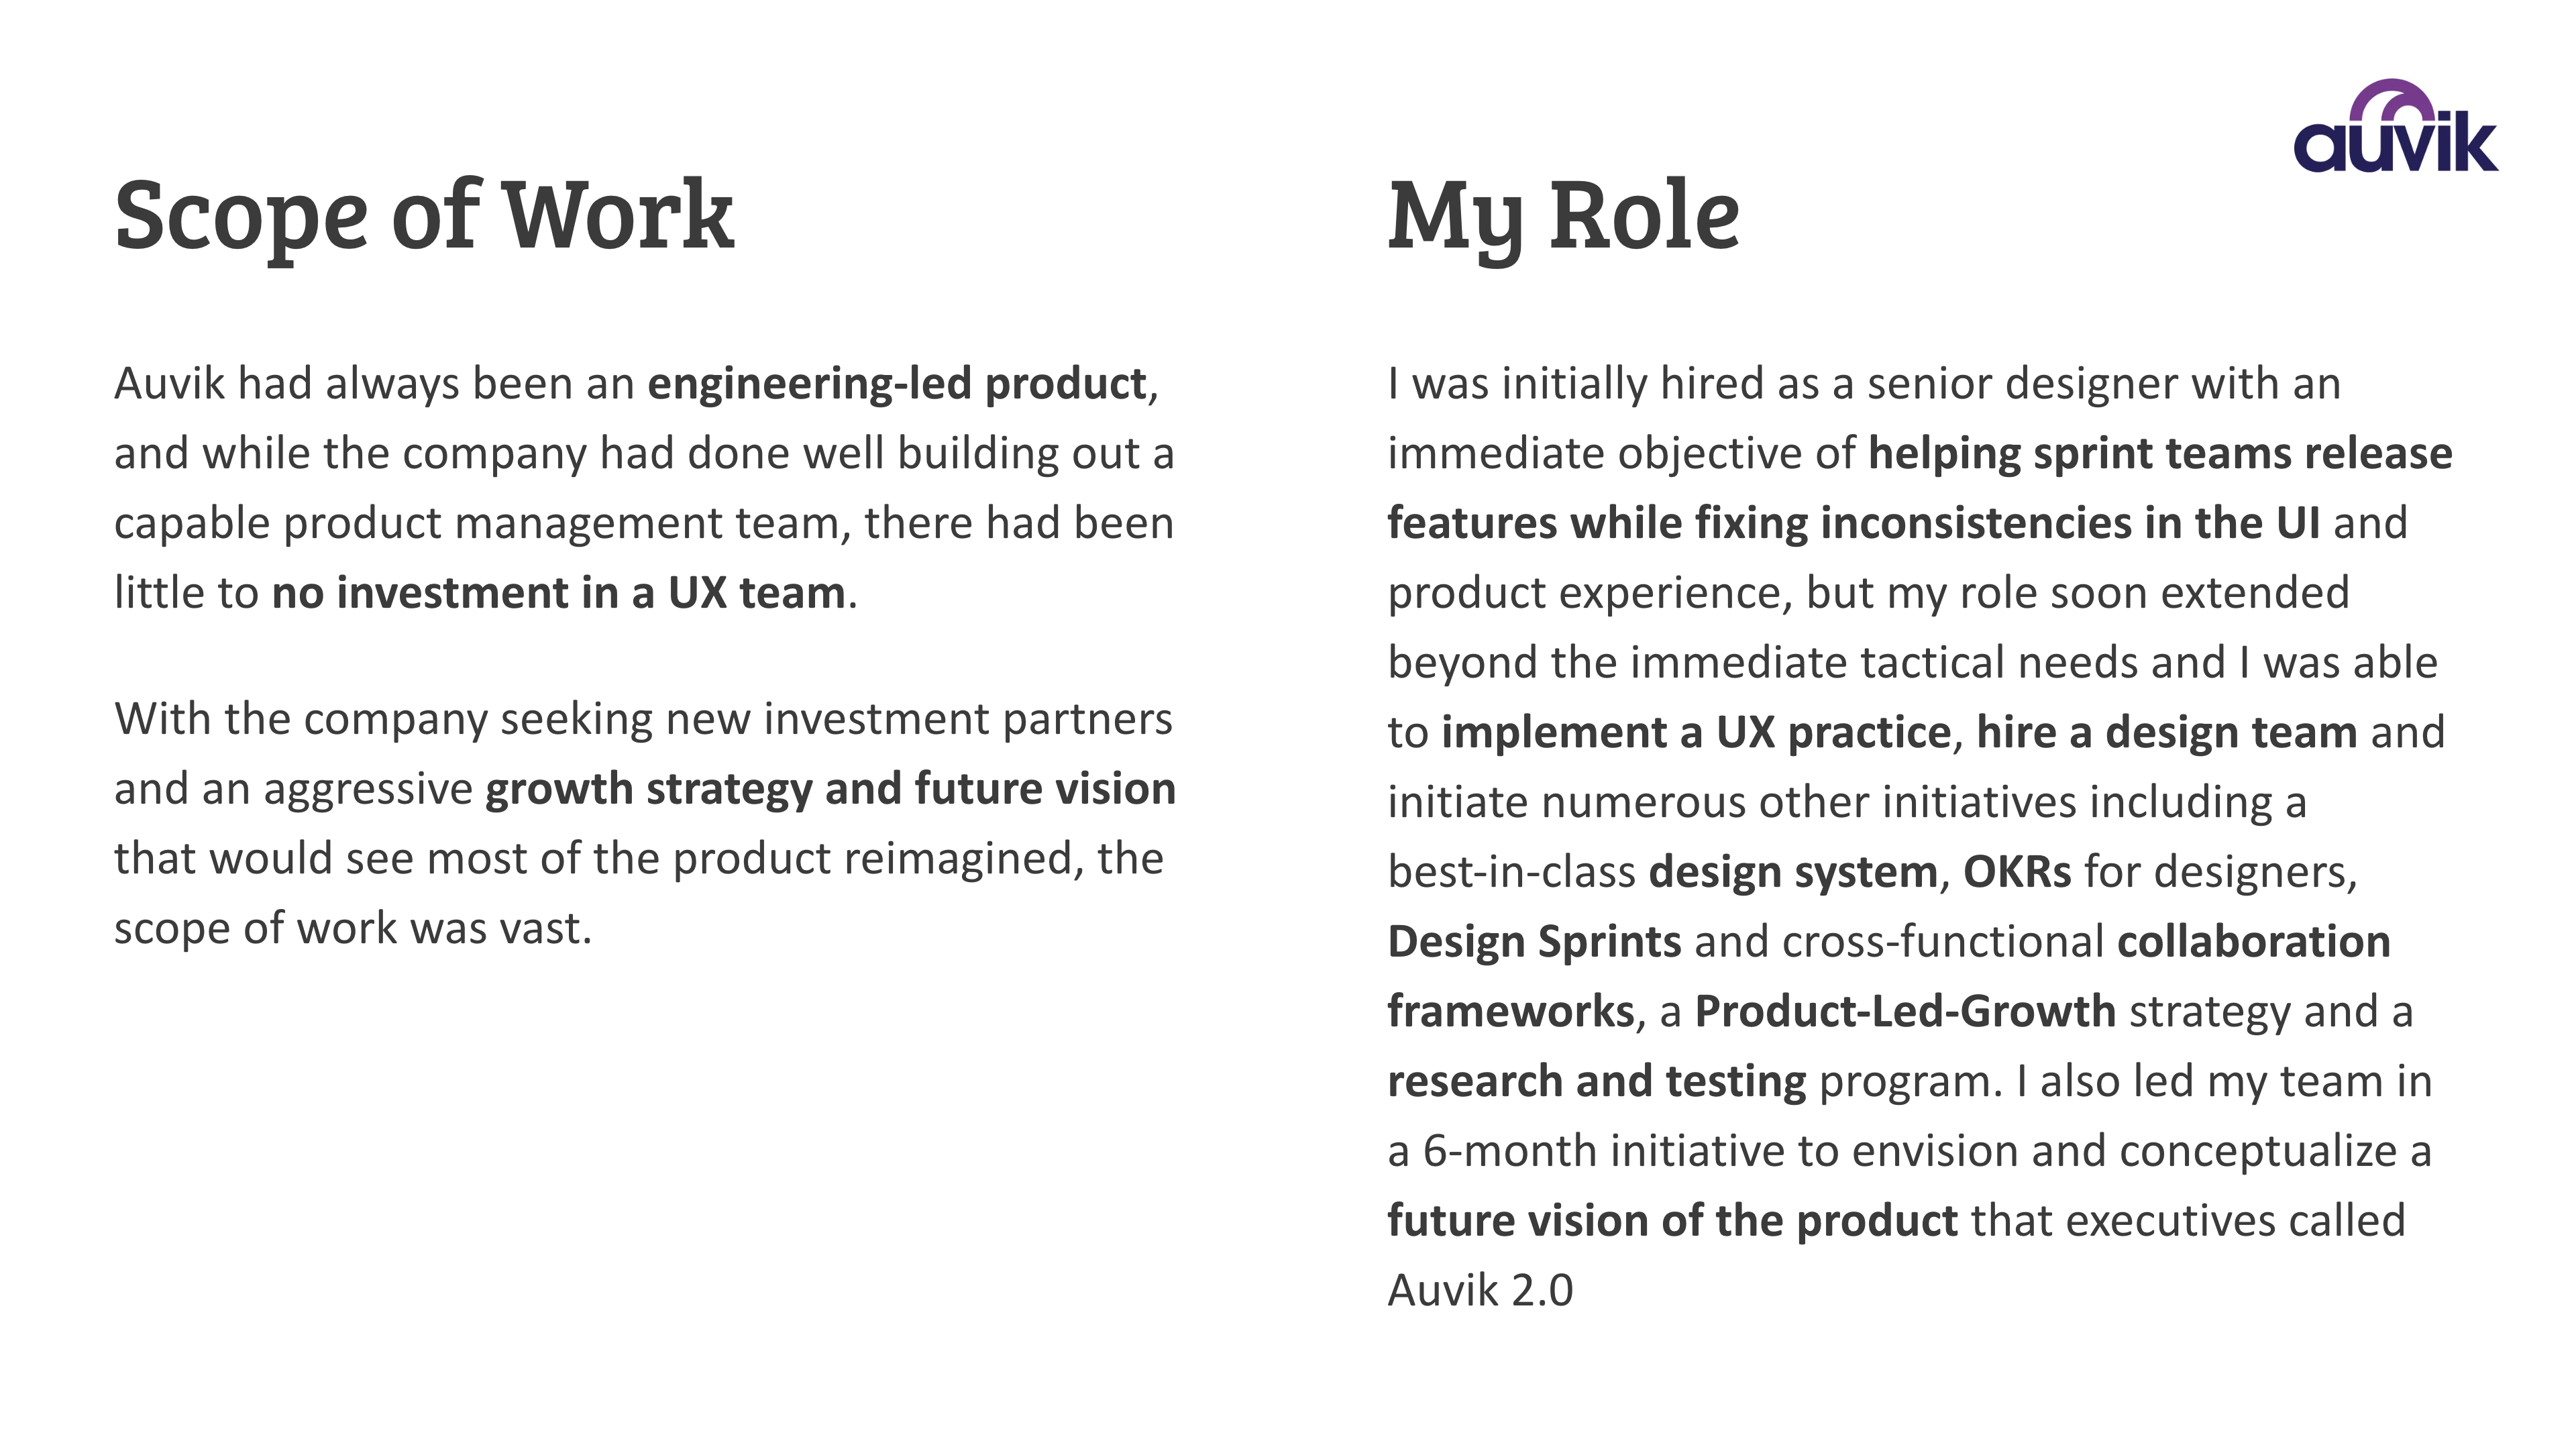
Task: Click bold text hire a design team
Action: [2167, 733]
